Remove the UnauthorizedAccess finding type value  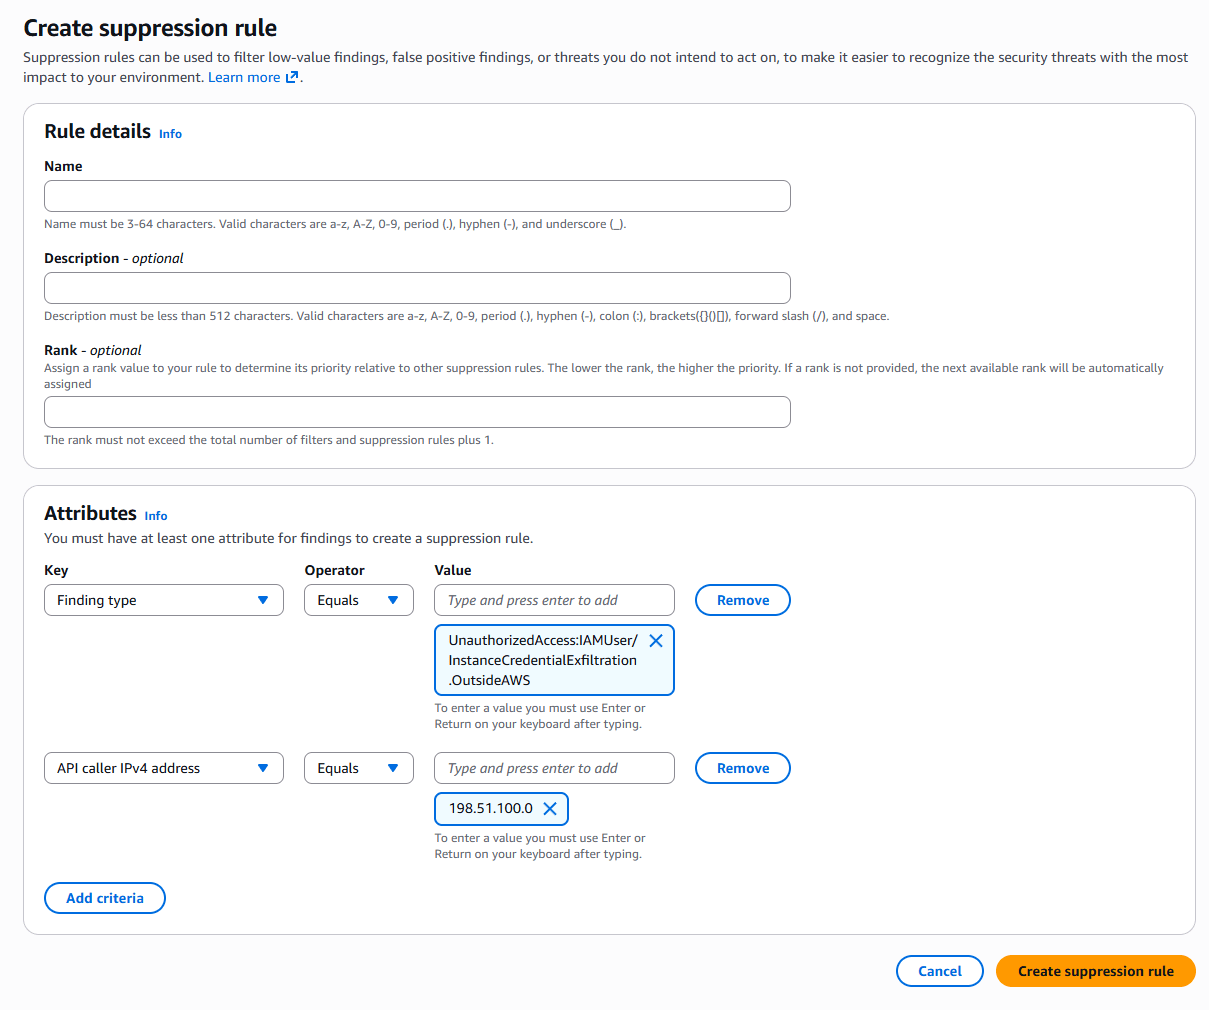[656, 641]
